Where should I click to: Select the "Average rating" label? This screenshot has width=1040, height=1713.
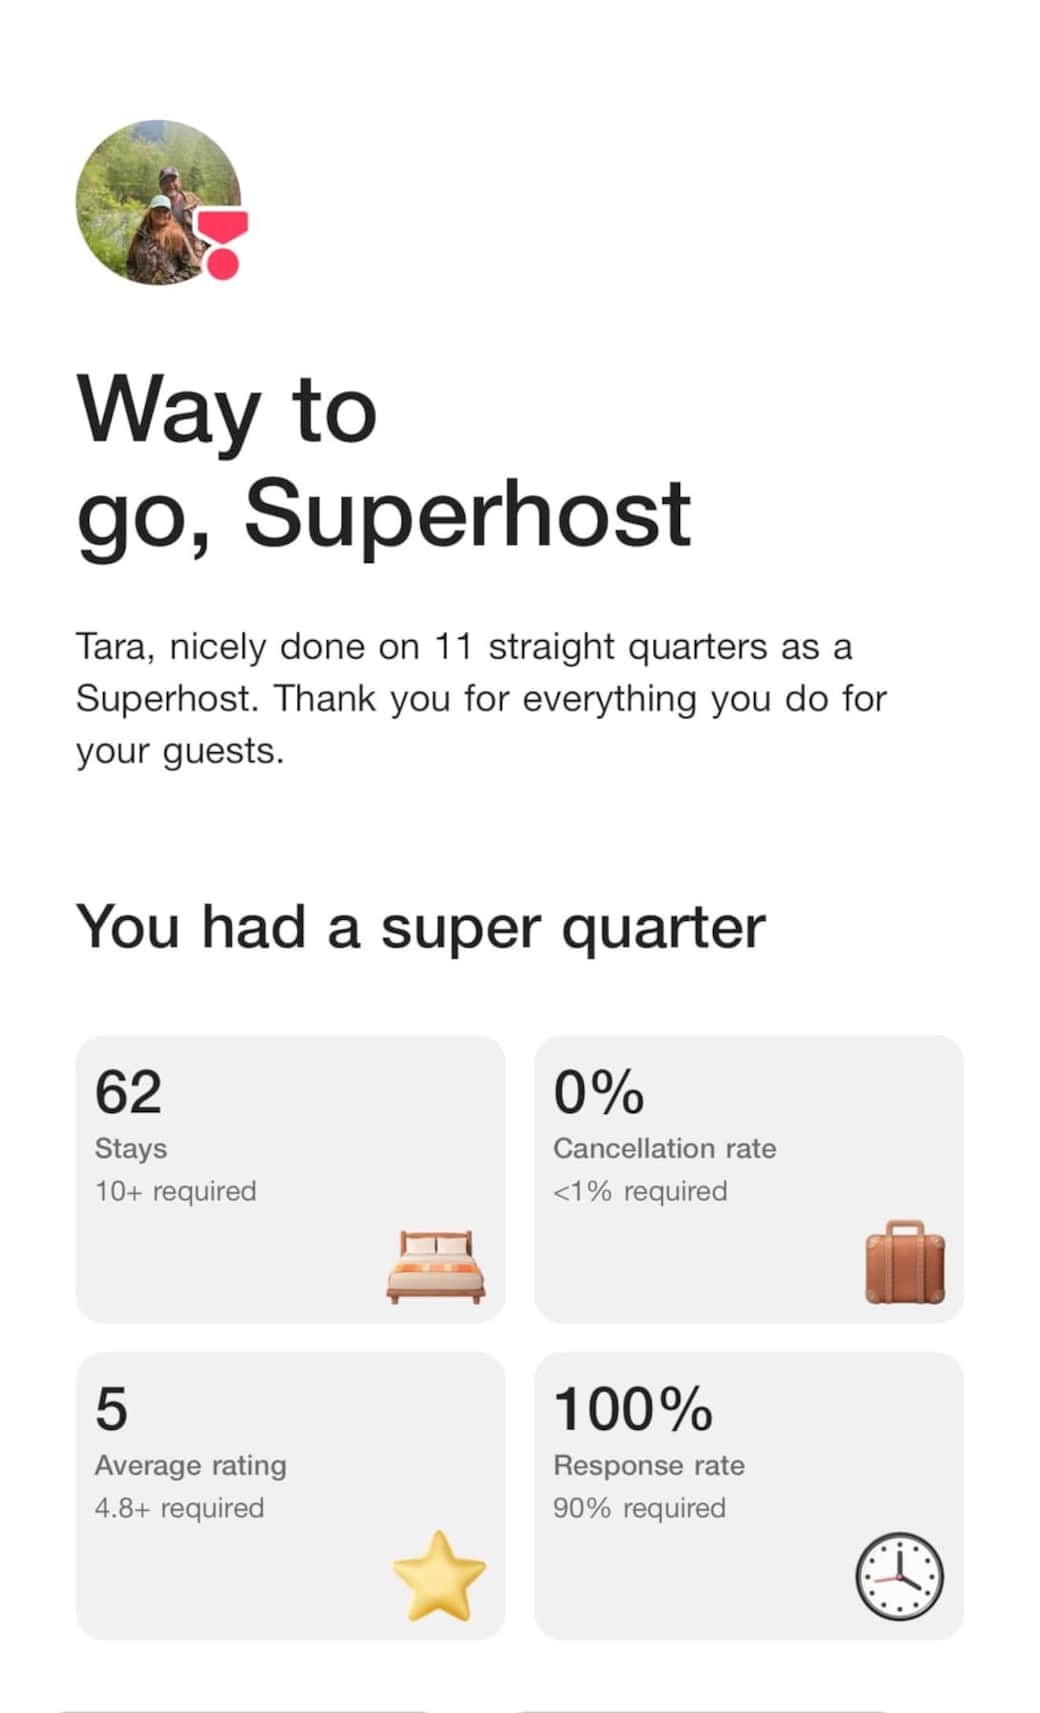coord(190,1465)
